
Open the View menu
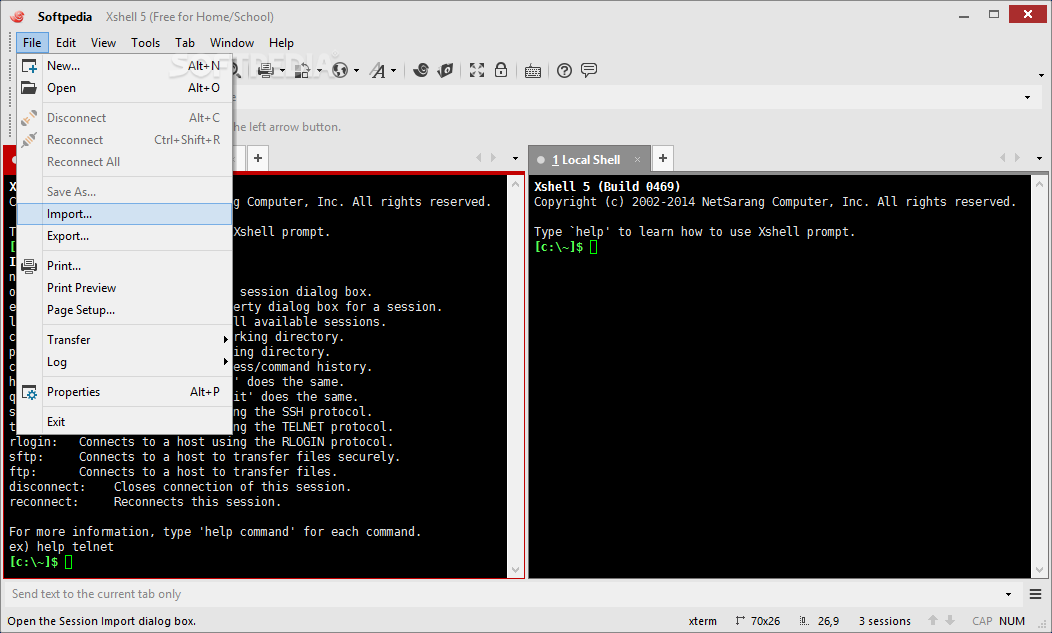click(103, 42)
